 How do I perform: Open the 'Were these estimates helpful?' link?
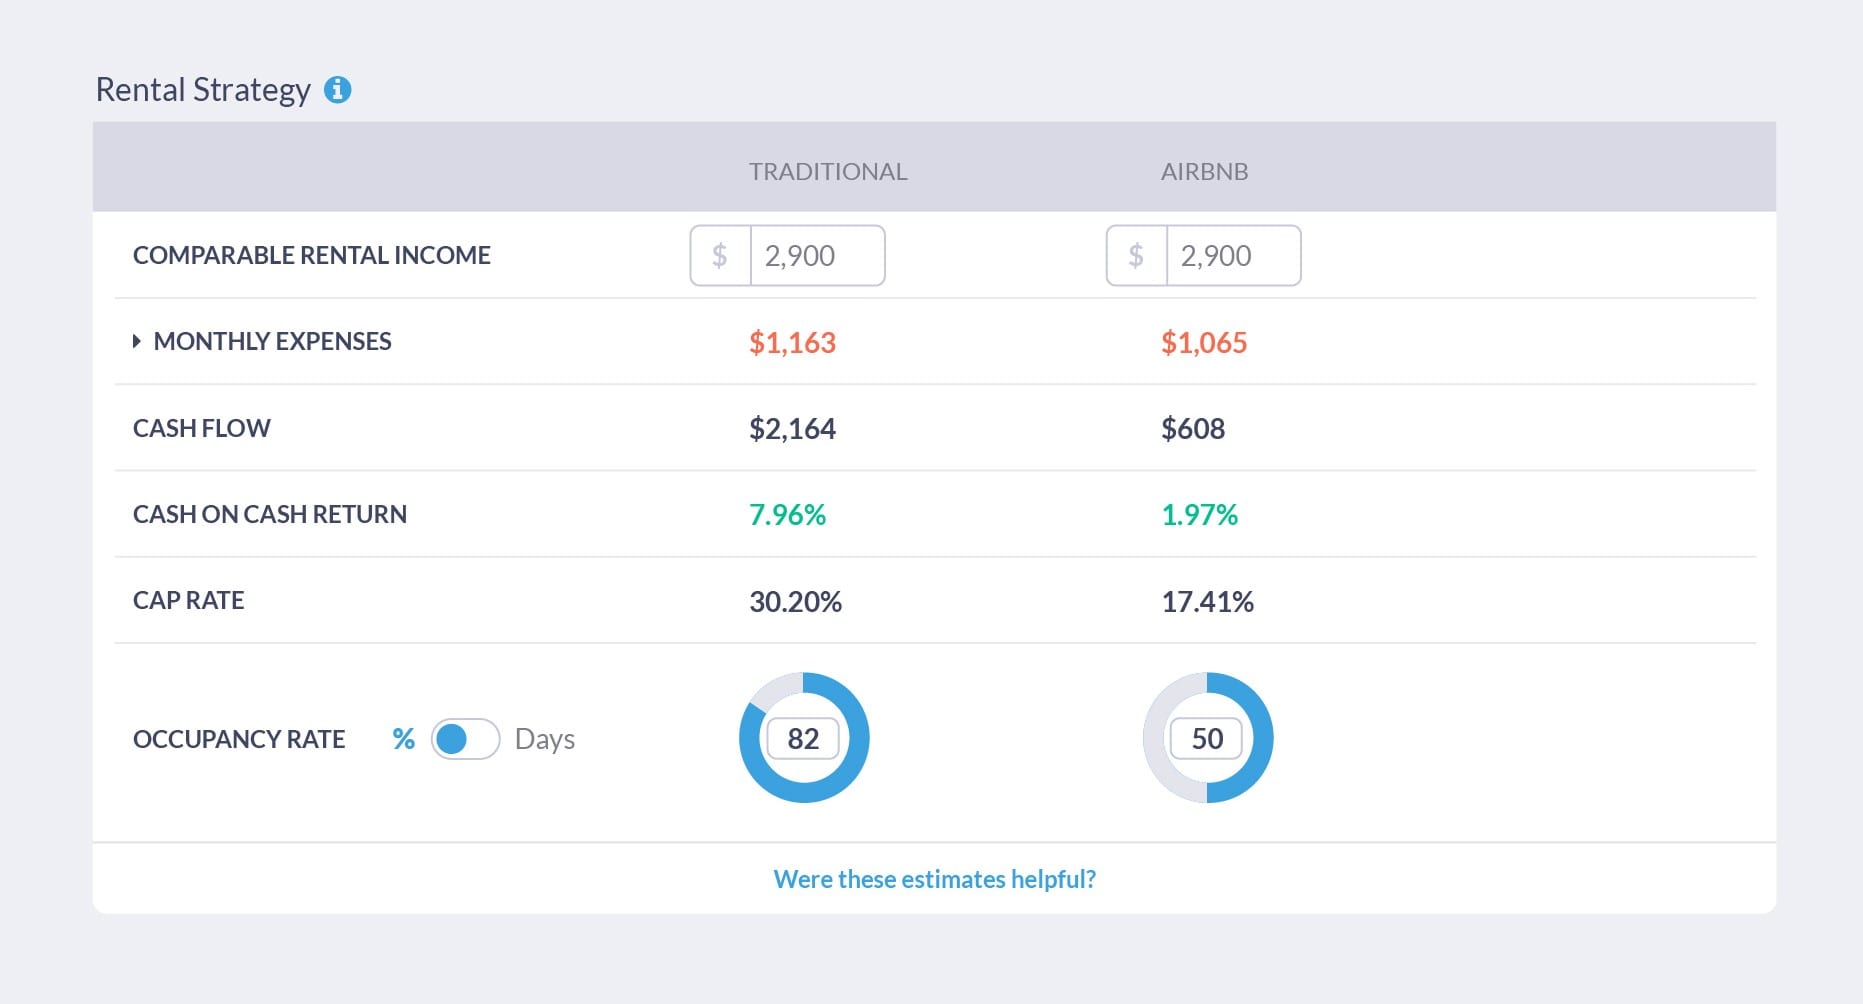[x=934, y=879]
